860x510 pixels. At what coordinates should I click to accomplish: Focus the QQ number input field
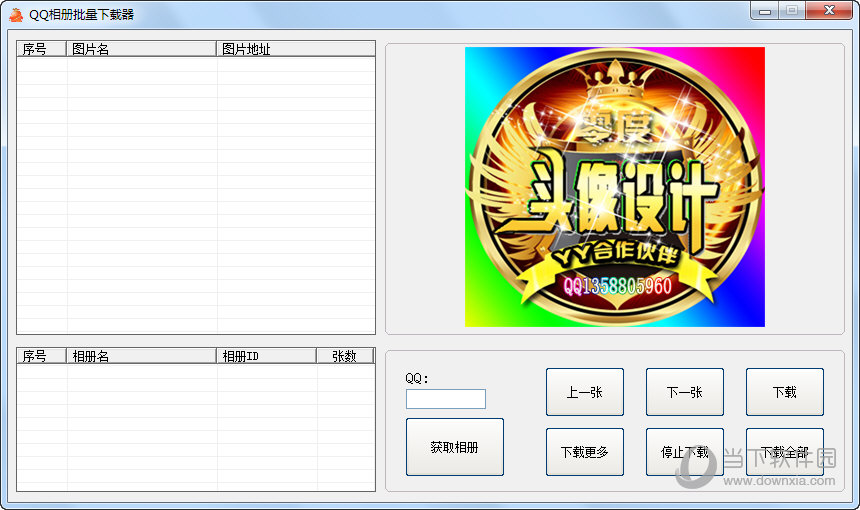click(x=446, y=399)
